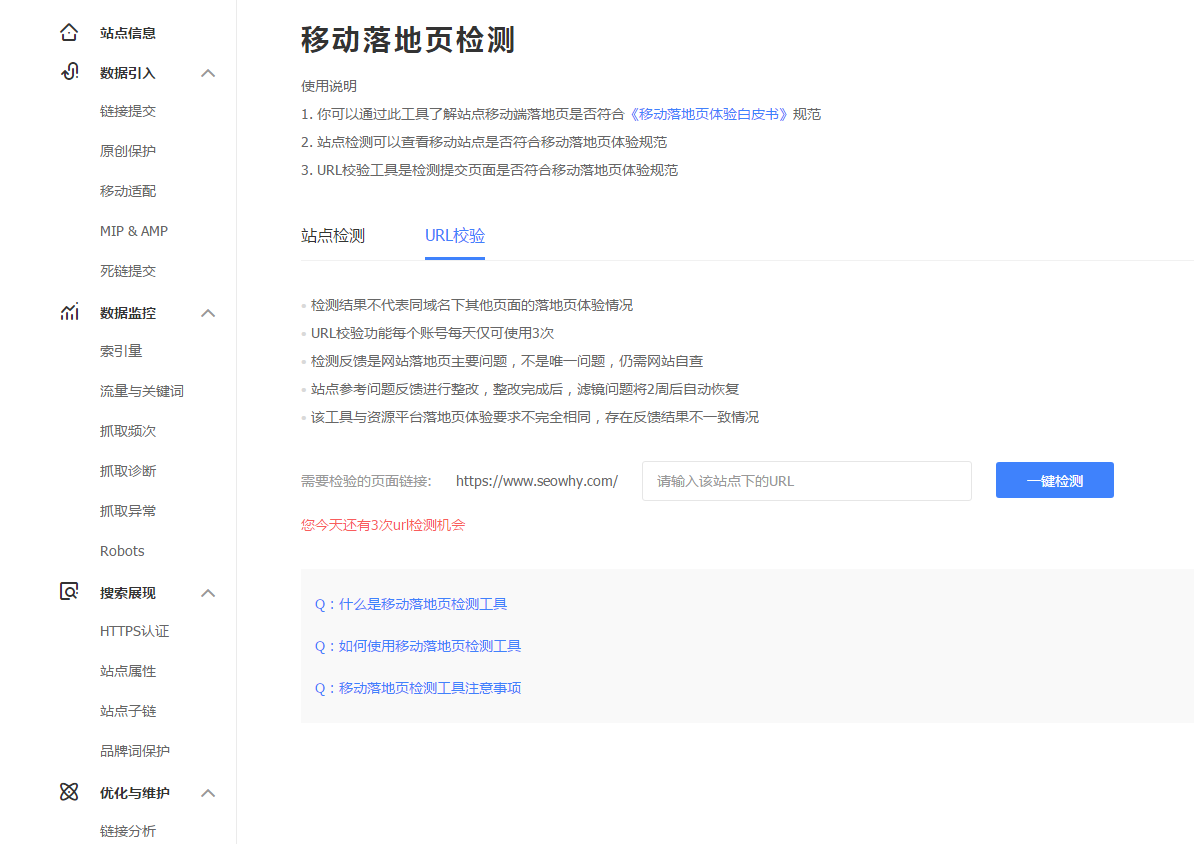1194x844 pixels.
Task: Select the URL校验 tab
Action: 455,236
